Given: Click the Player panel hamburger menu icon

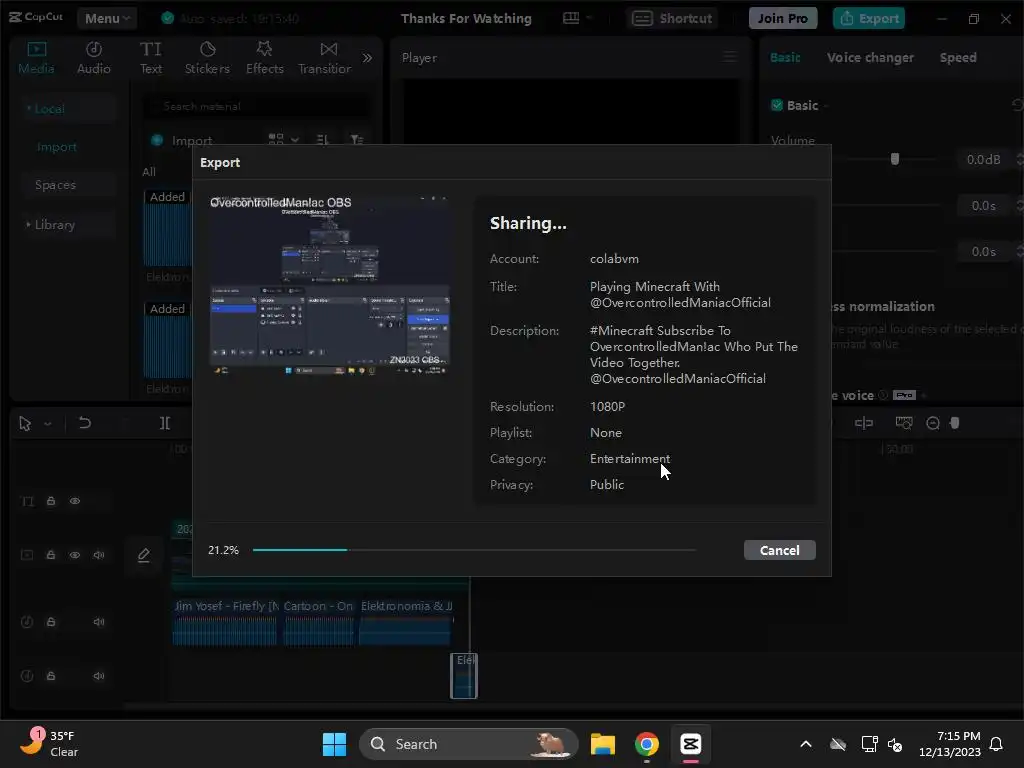Looking at the screenshot, I should pyautogui.click(x=730, y=57).
